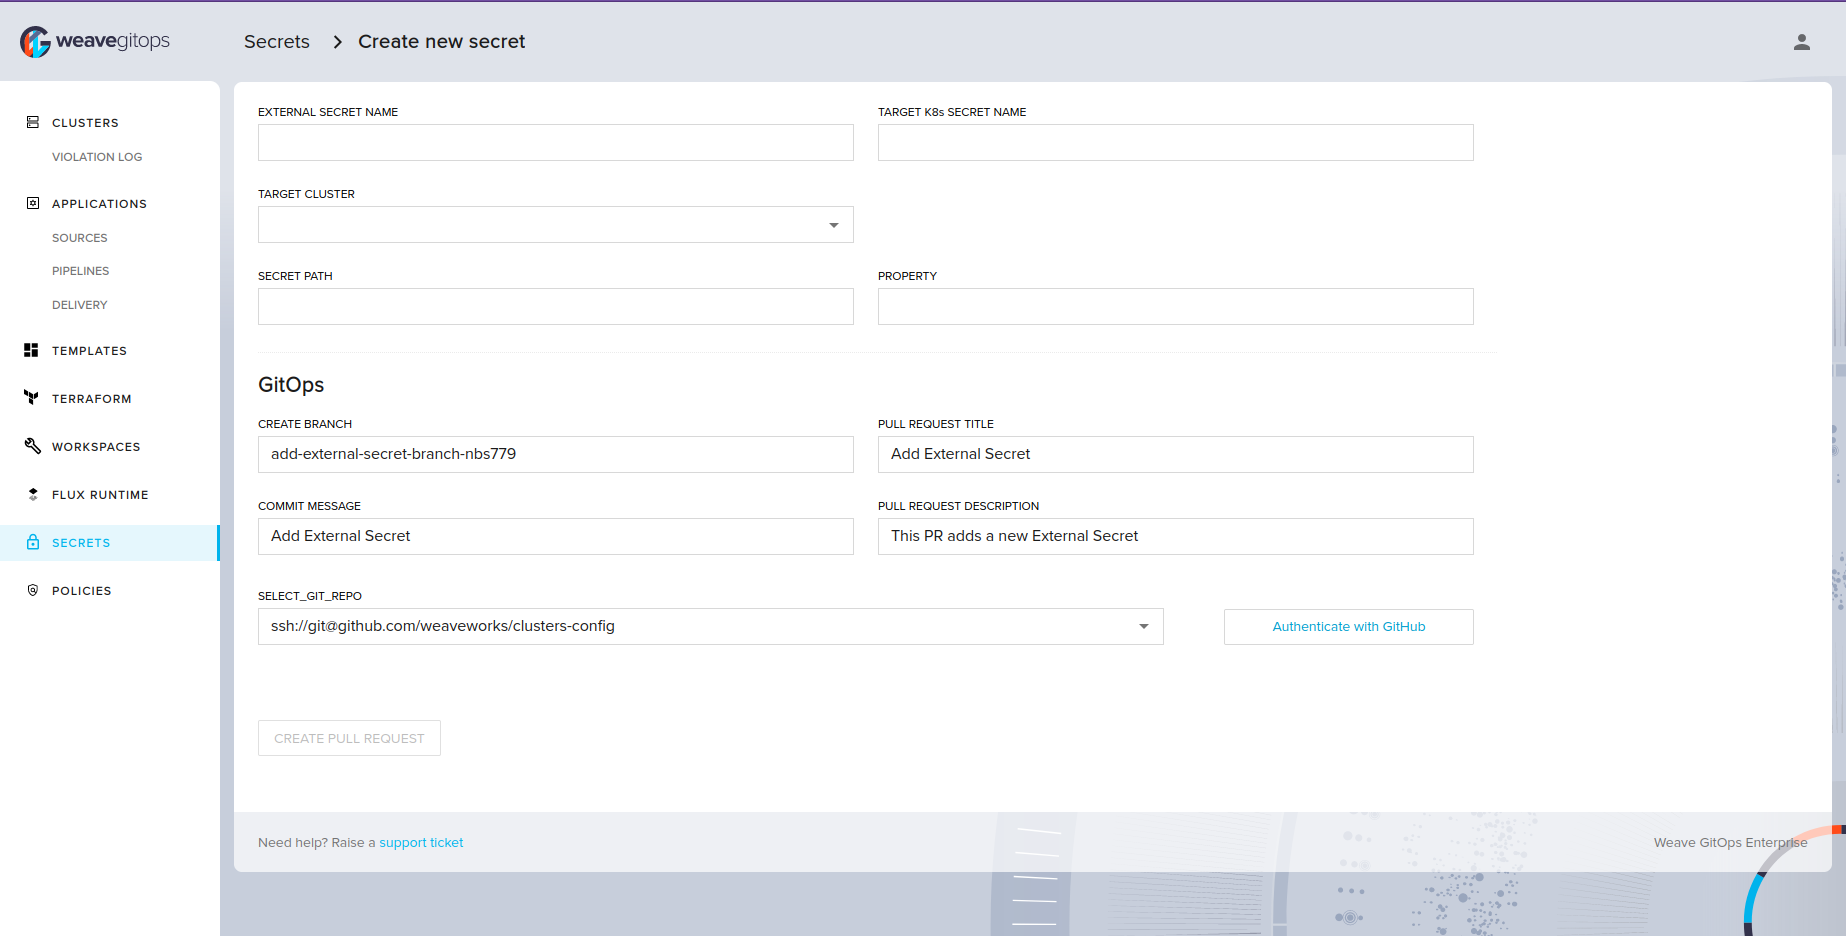Open Violation Log in sidebar
The image size is (1846, 936).
(x=97, y=157)
